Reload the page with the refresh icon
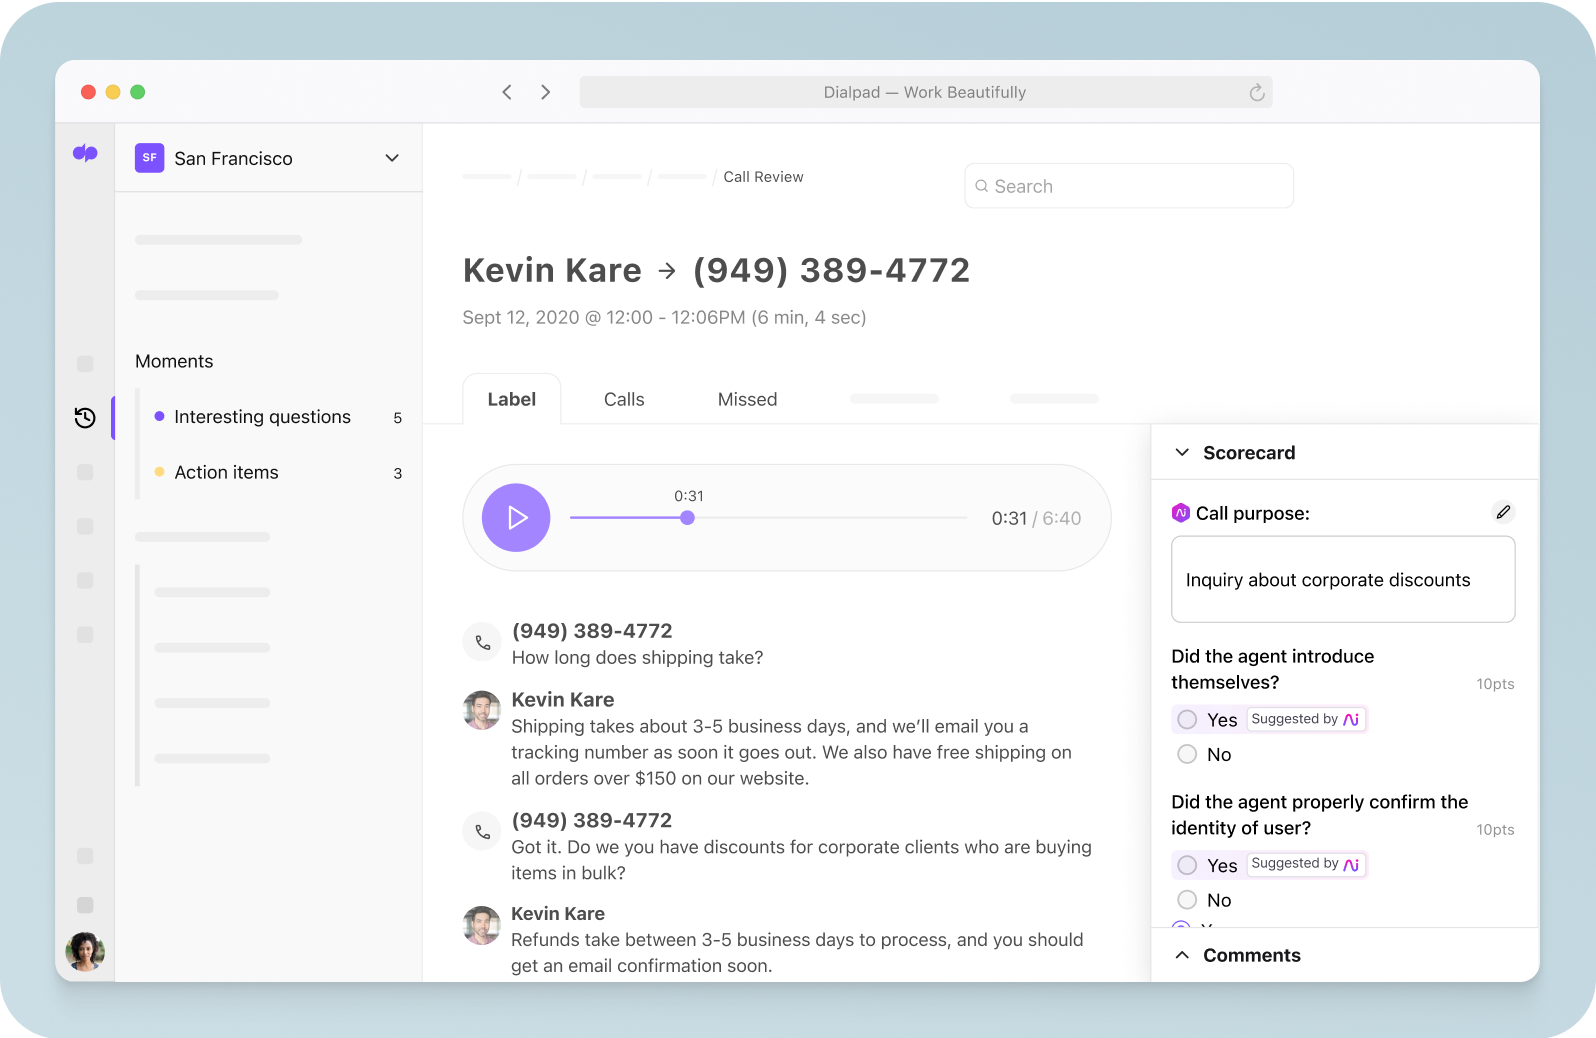Viewport: 1596px width, 1038px height. [x=1257, y=92]
